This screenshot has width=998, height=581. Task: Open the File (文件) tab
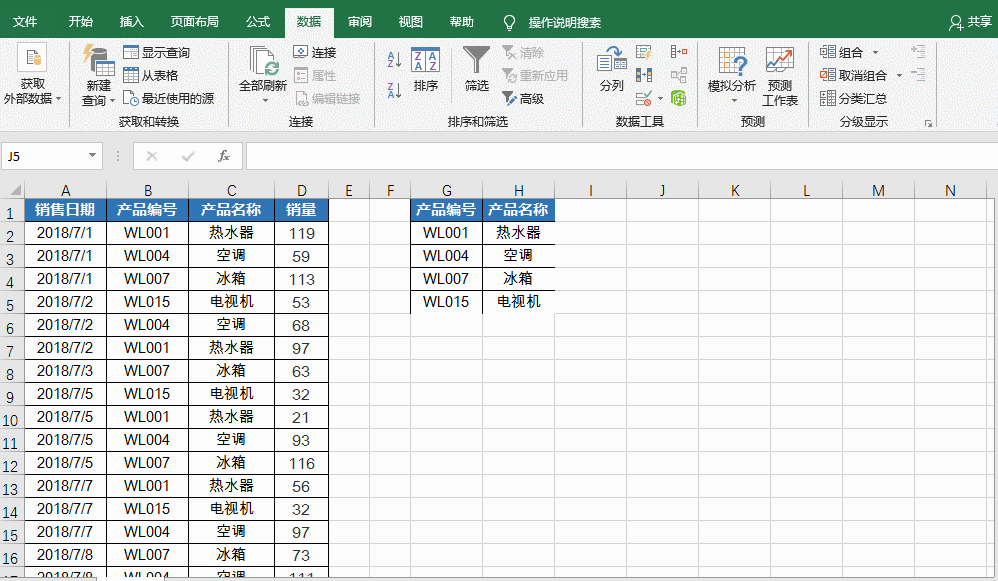[25, 22]
